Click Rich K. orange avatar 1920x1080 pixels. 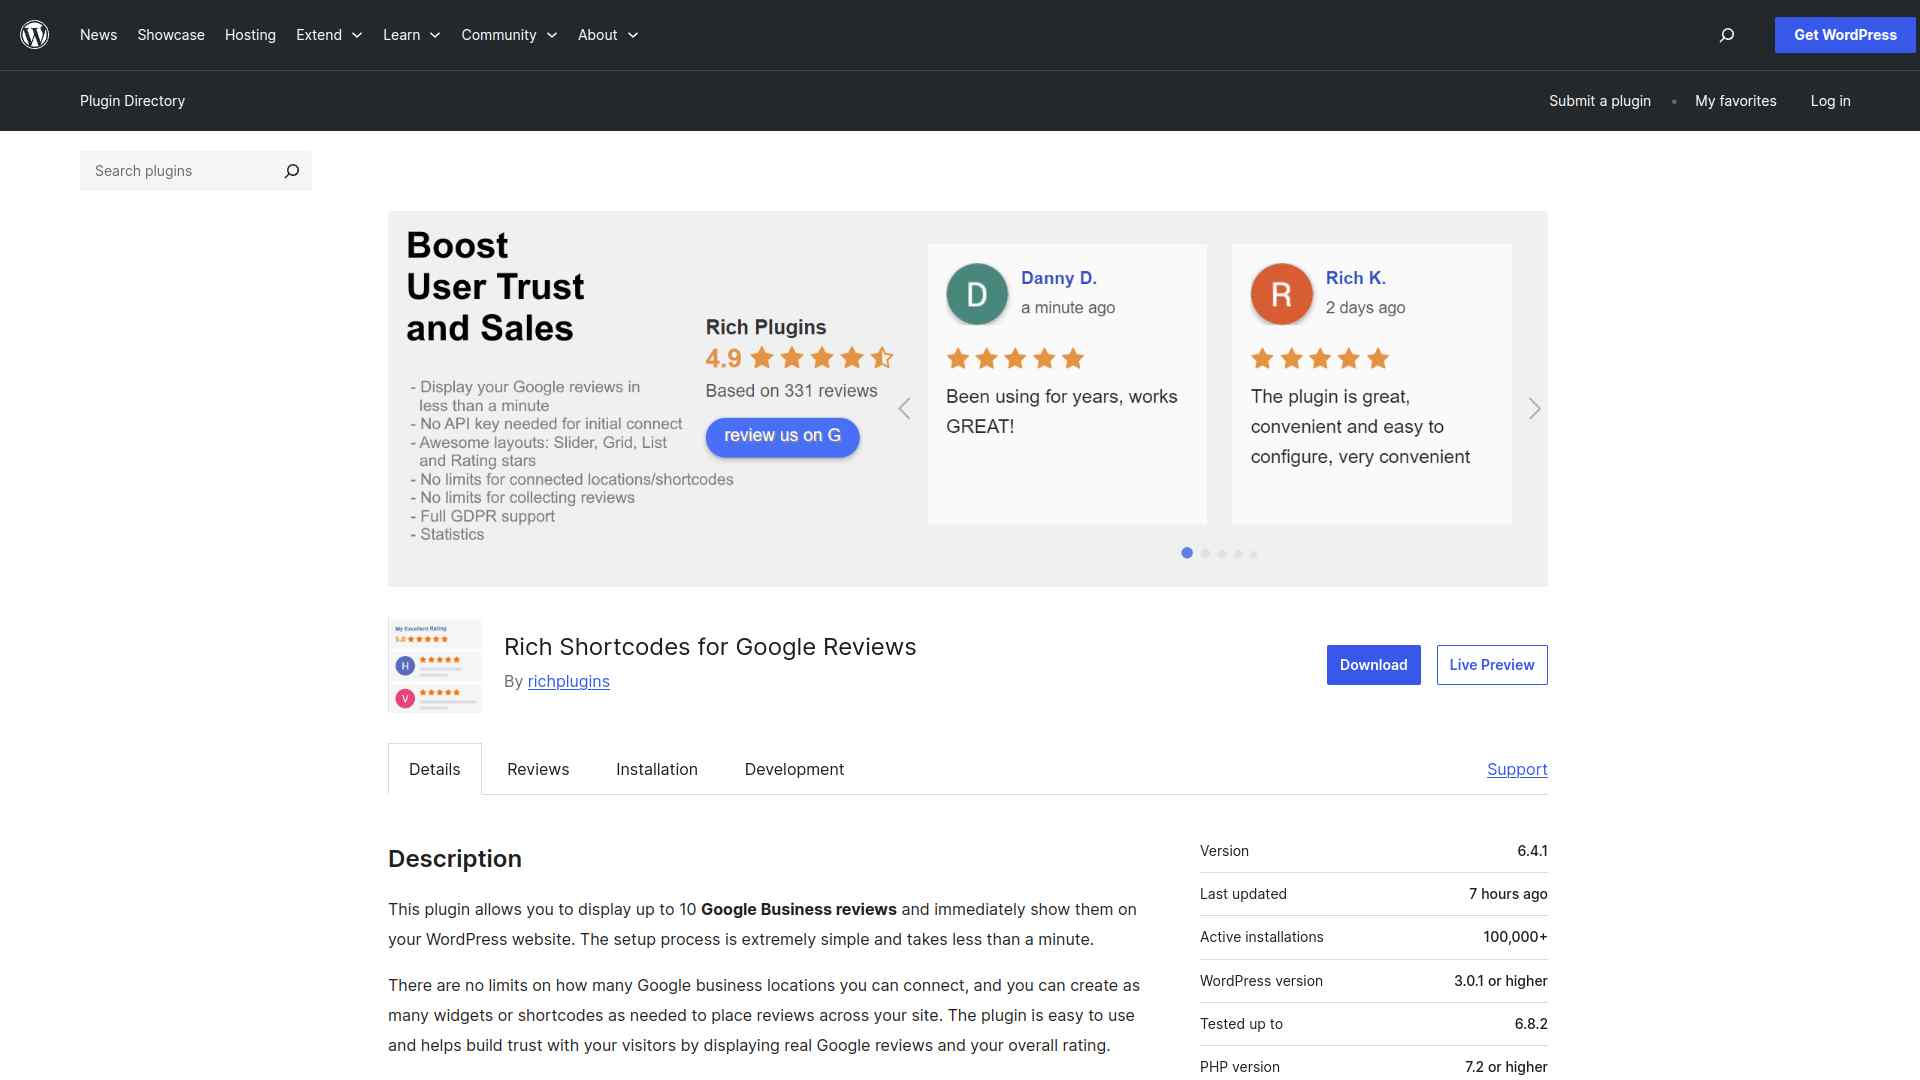tap(1281, 294)
